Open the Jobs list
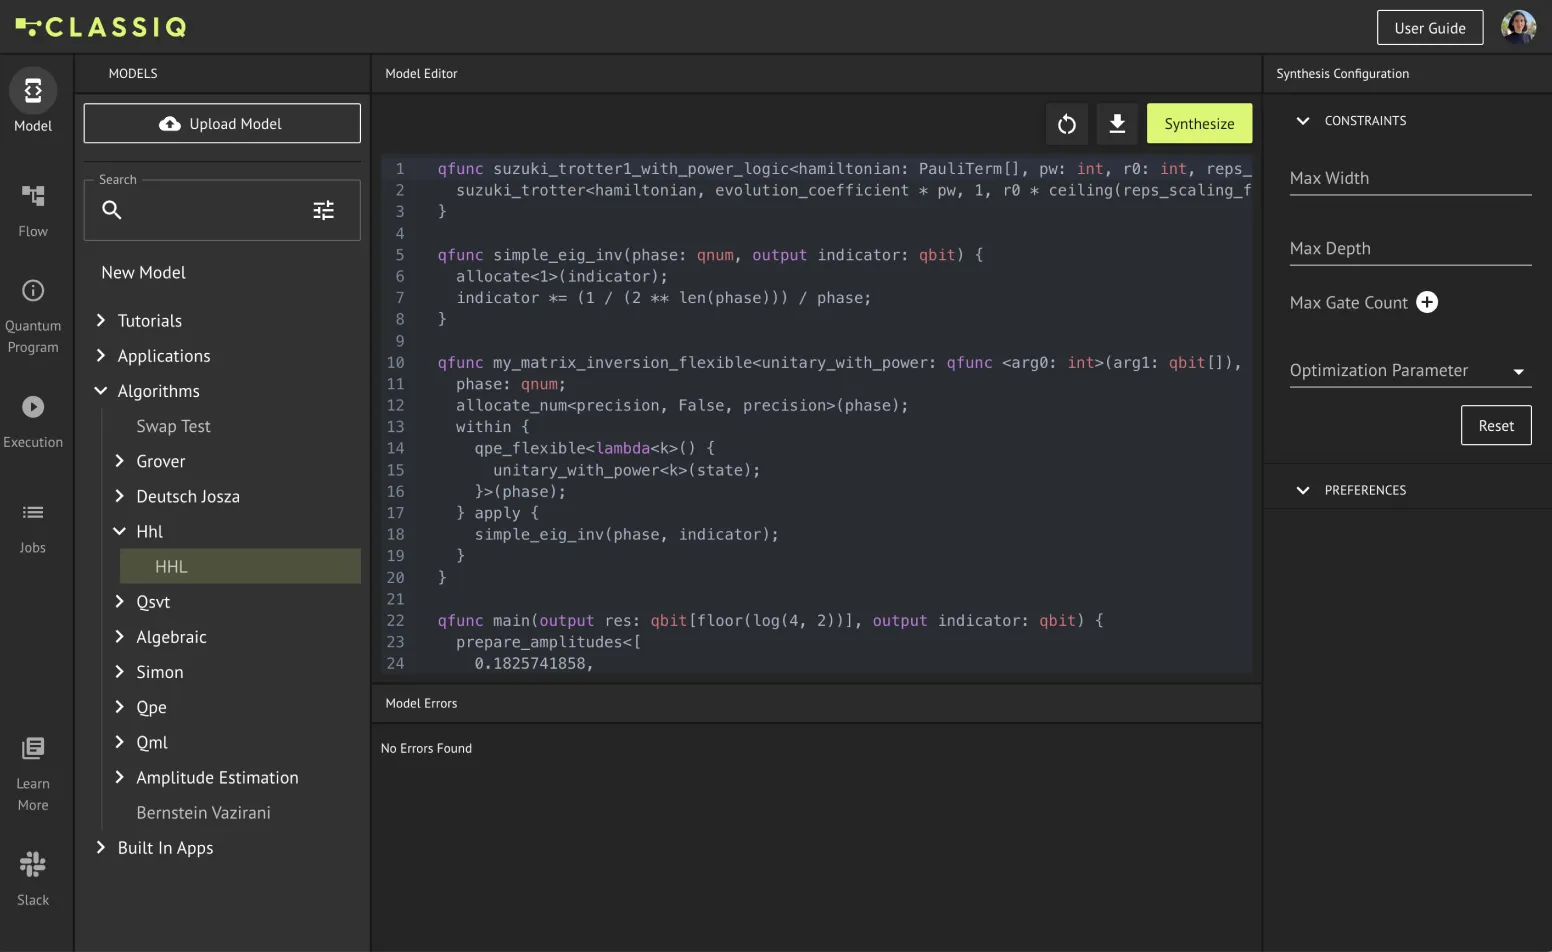 tap(33, 526)
